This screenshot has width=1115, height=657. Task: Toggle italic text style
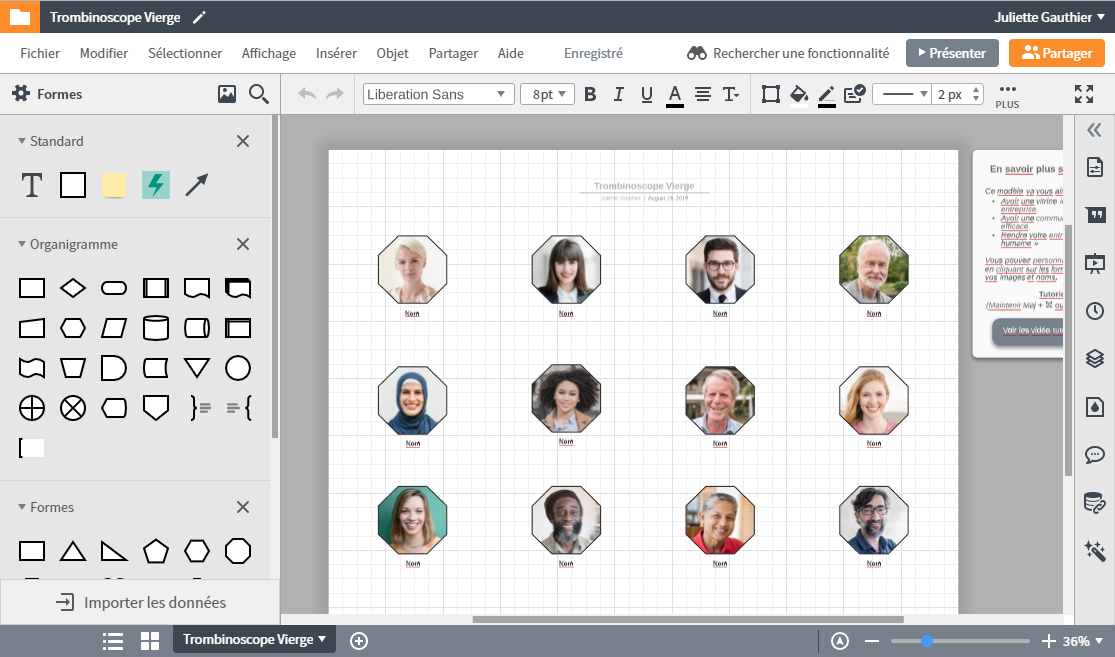618,94
